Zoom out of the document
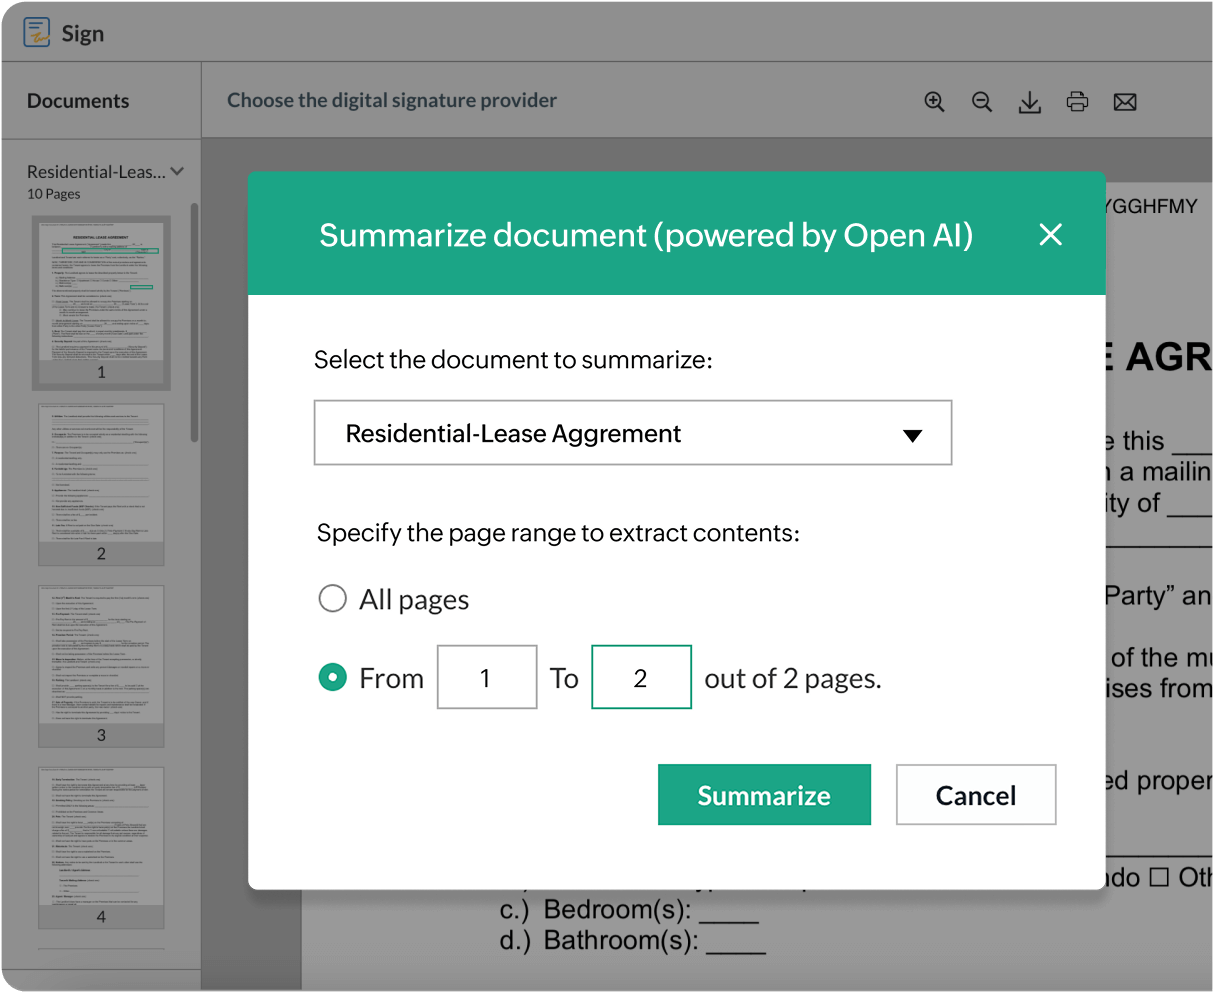This screenshot has height=992, width=1213. (x=982, y=102)
